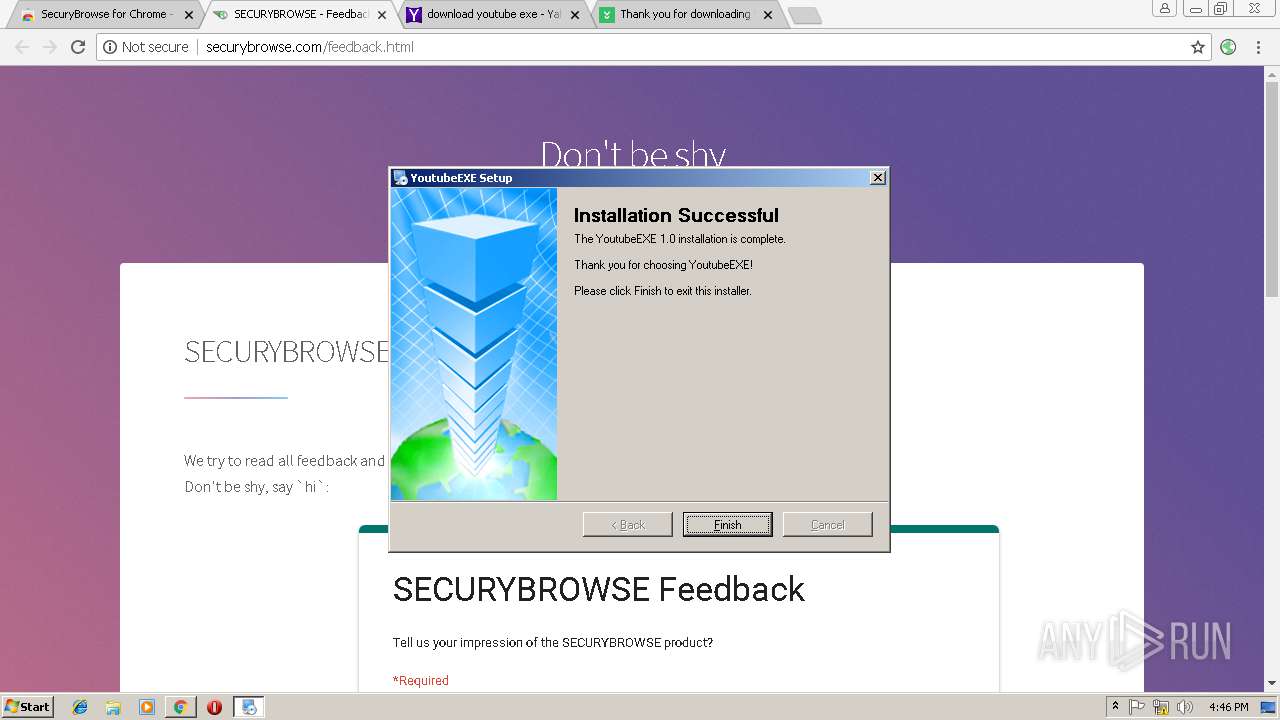Image resolution: width=1280 pixels, height=720 pixels.
Task: Close the download youtube exe tab
Action: (575, 15)
